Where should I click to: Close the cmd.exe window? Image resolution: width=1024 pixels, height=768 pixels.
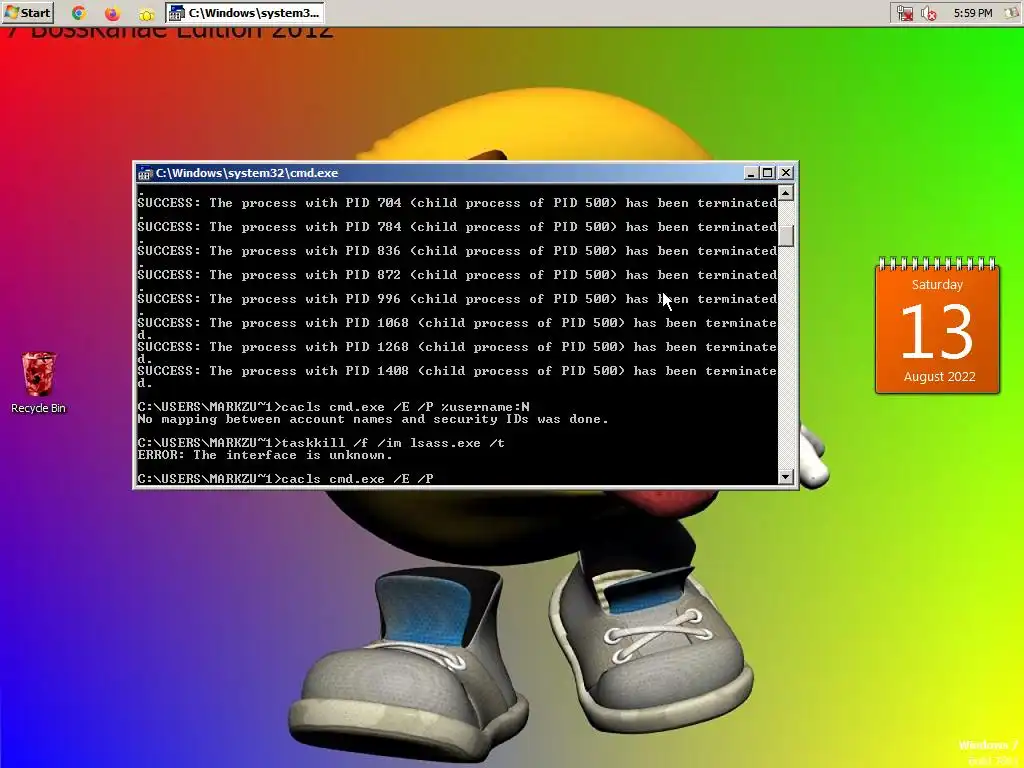click(786, 173)
